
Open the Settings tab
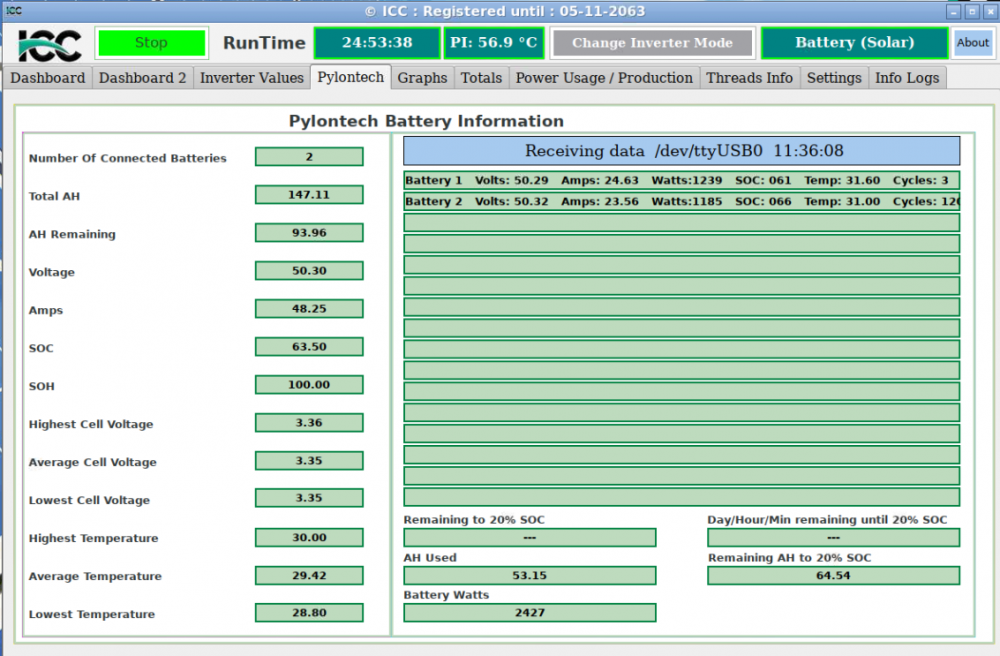(x=834, y=78)
